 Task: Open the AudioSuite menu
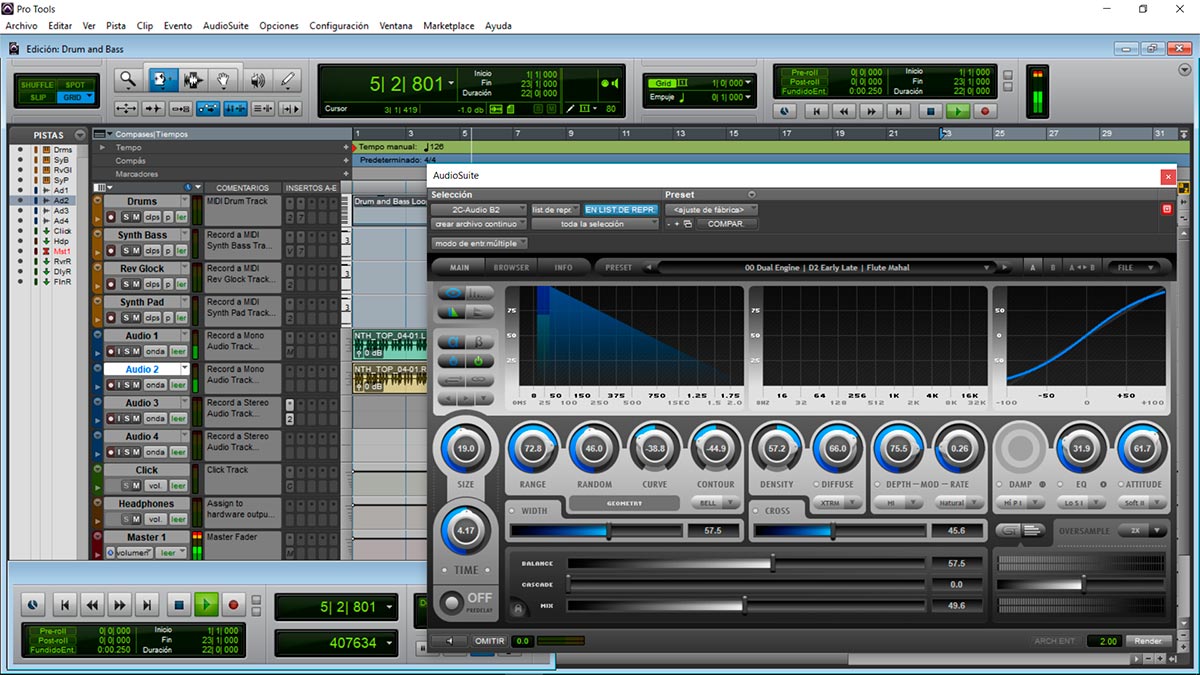point(226,26)
